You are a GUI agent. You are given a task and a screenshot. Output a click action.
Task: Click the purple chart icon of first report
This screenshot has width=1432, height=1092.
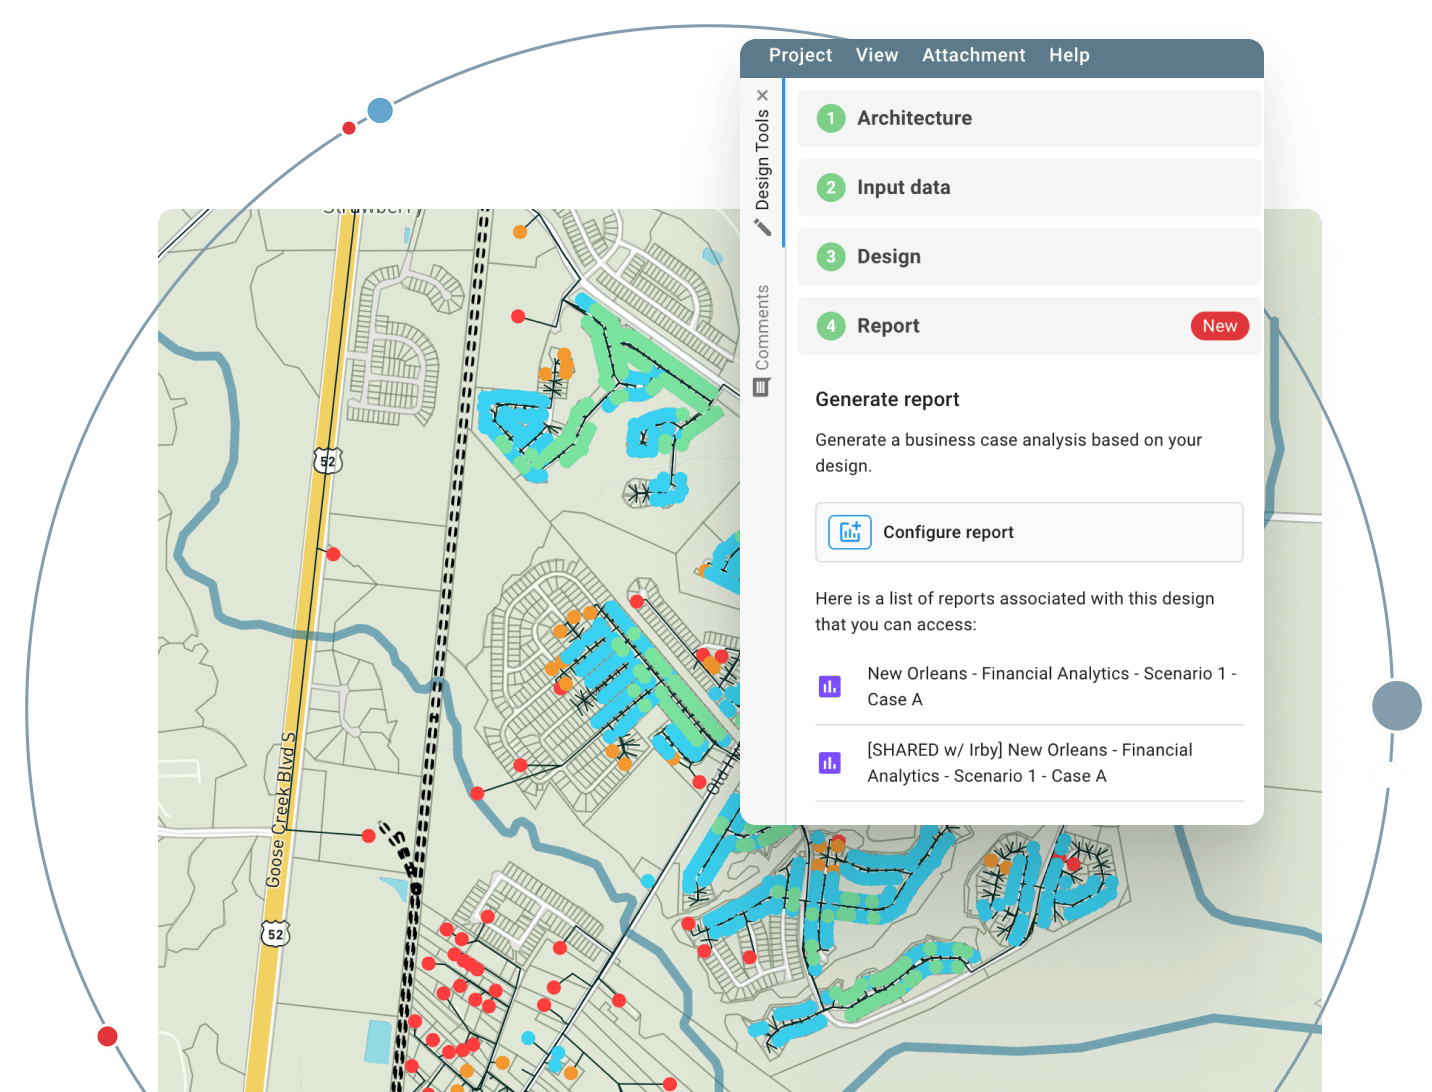click(829, 686)
